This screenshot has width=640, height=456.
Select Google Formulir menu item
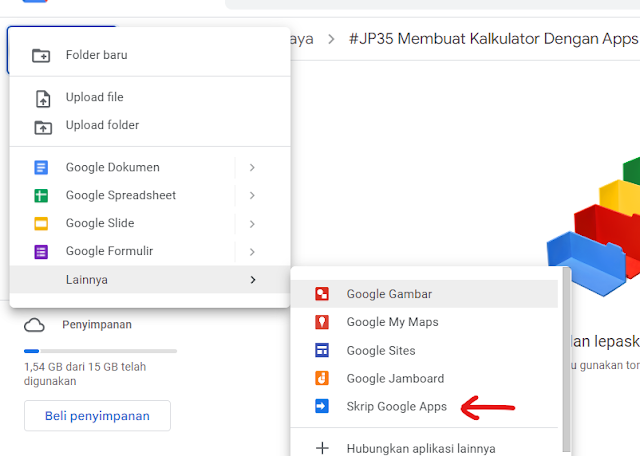150,252
